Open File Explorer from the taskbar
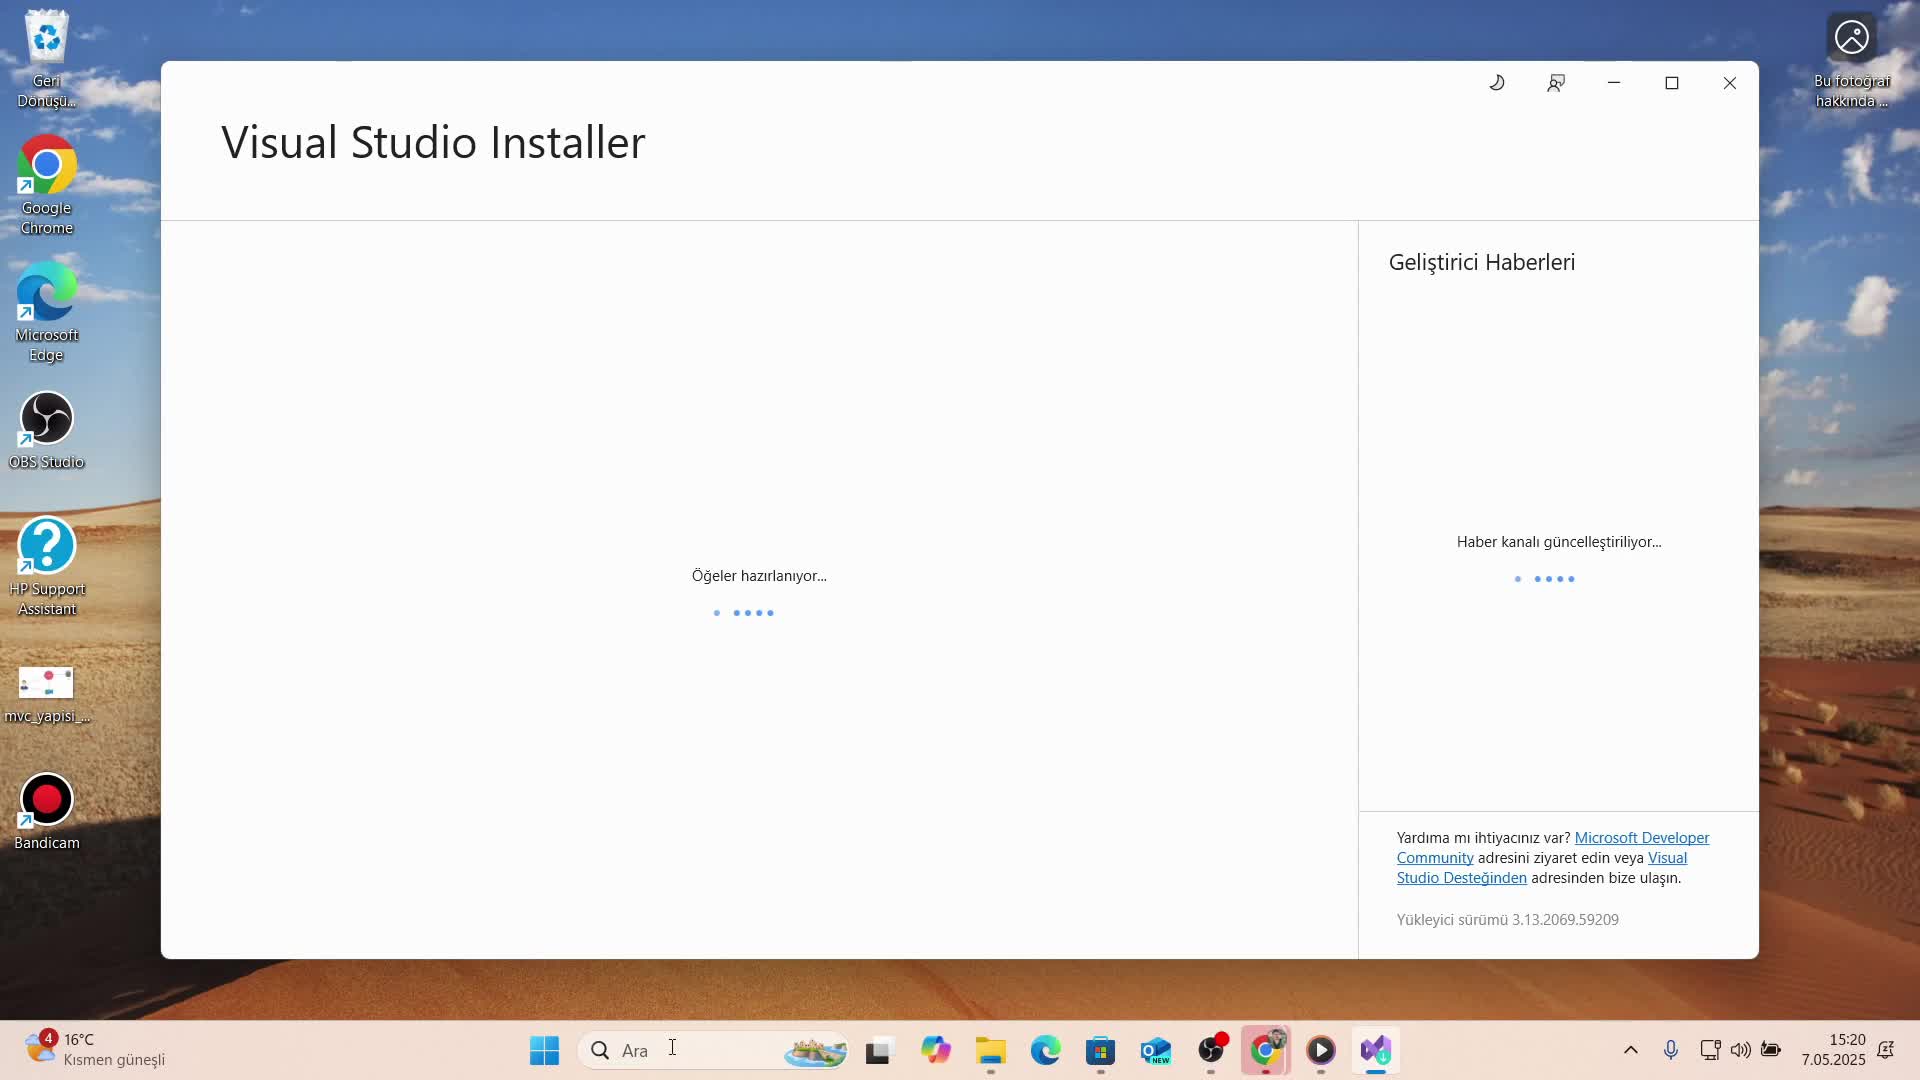1920x1080 pixels. (x=990, y=1050)
